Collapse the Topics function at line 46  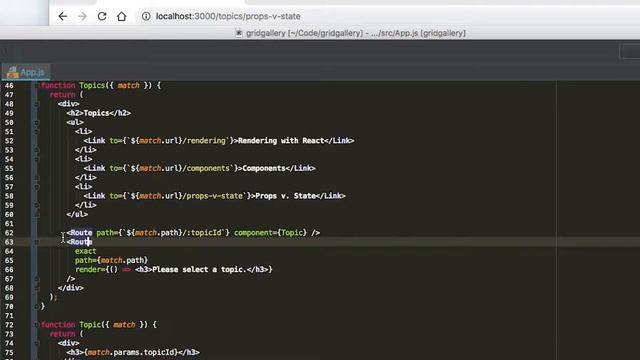(36, 85)
